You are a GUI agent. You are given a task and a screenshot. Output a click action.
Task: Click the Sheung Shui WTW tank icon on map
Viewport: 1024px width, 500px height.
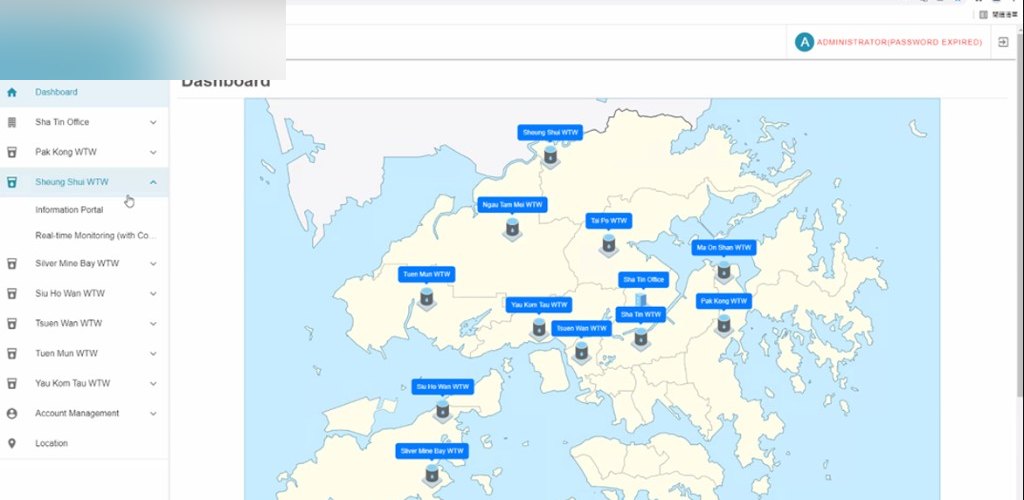[551, 155]
